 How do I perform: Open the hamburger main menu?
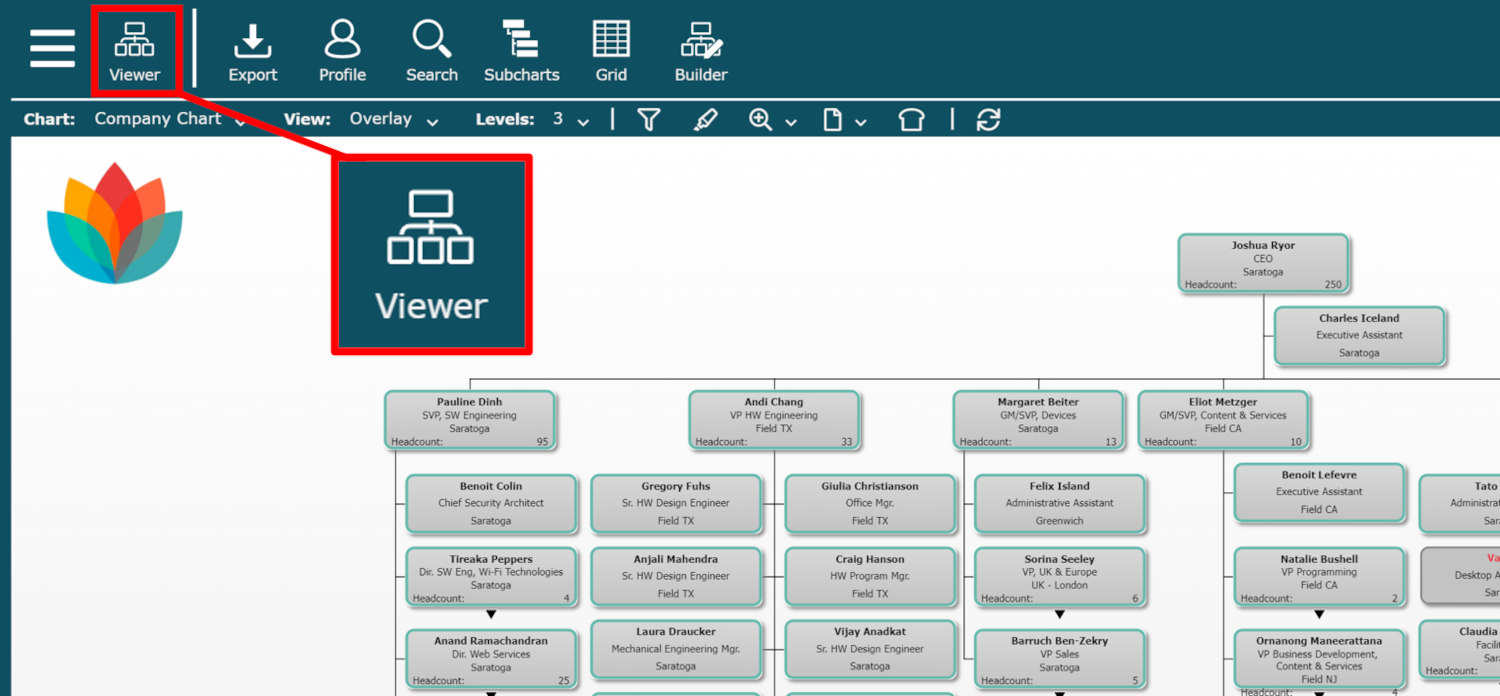coord(52,48)
